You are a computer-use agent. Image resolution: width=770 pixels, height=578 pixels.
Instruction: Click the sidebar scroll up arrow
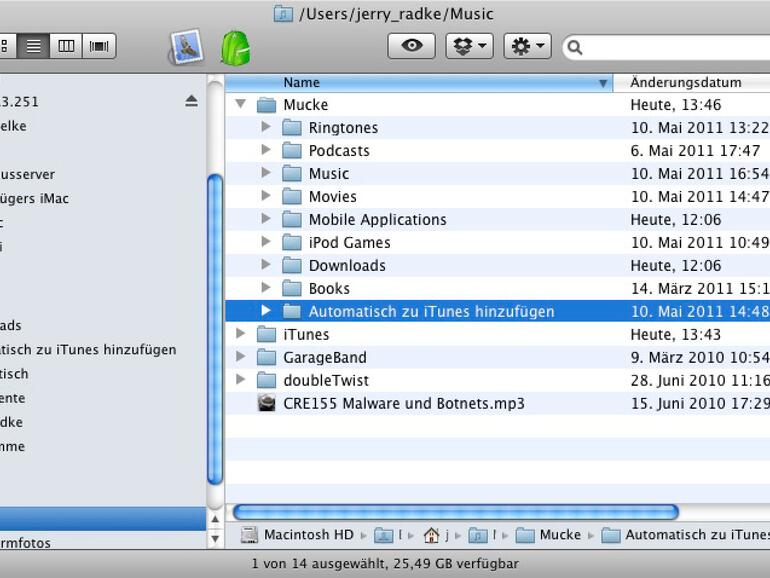(x=215, y=519)
